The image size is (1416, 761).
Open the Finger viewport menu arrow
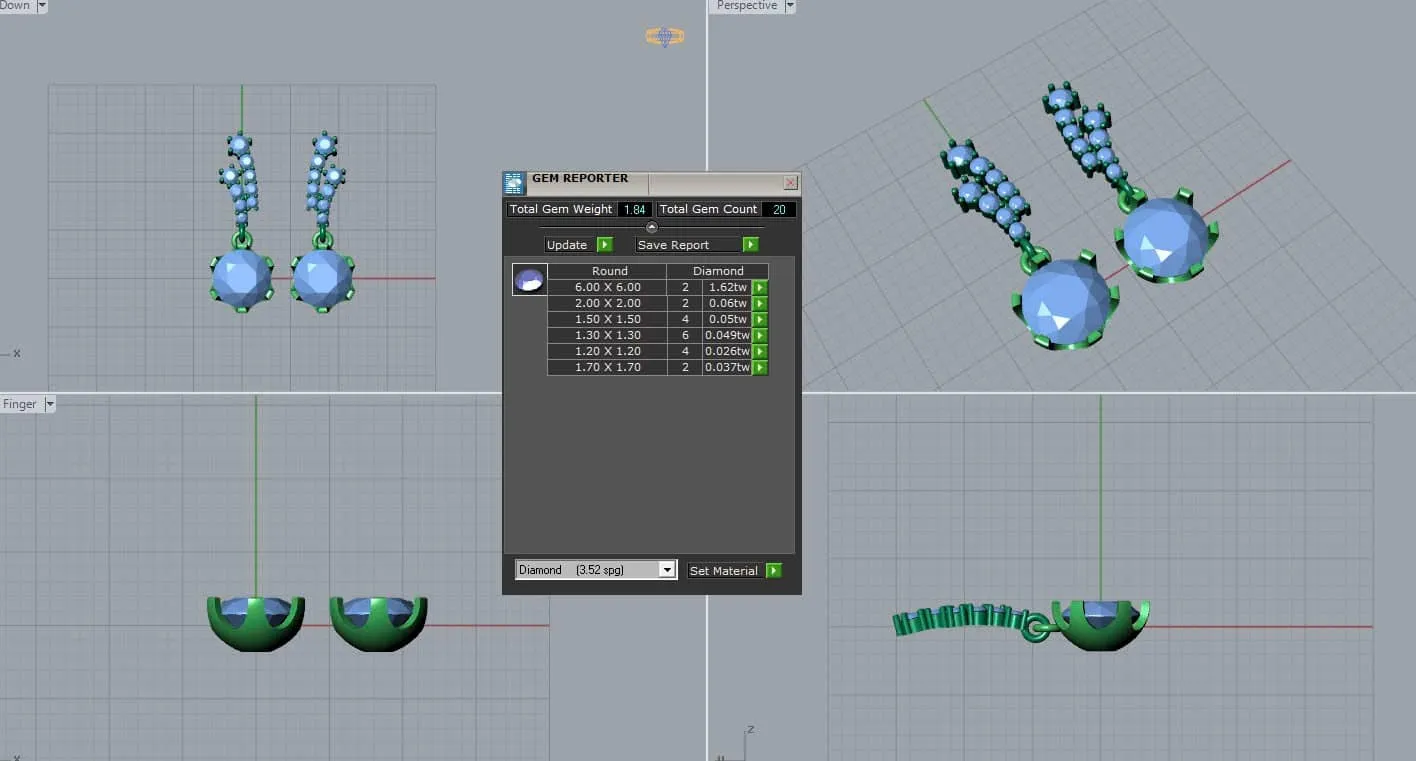[50, 404]
